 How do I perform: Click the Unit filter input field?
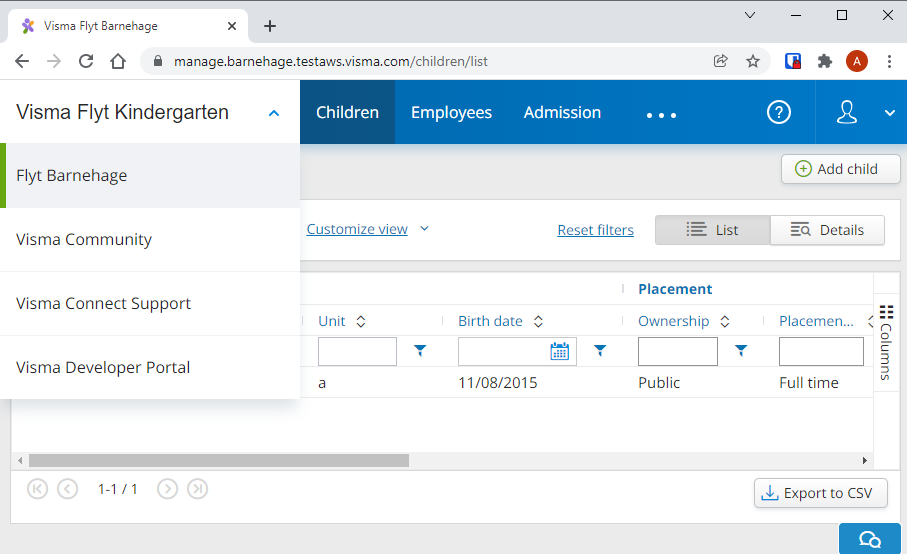(357, 352)
